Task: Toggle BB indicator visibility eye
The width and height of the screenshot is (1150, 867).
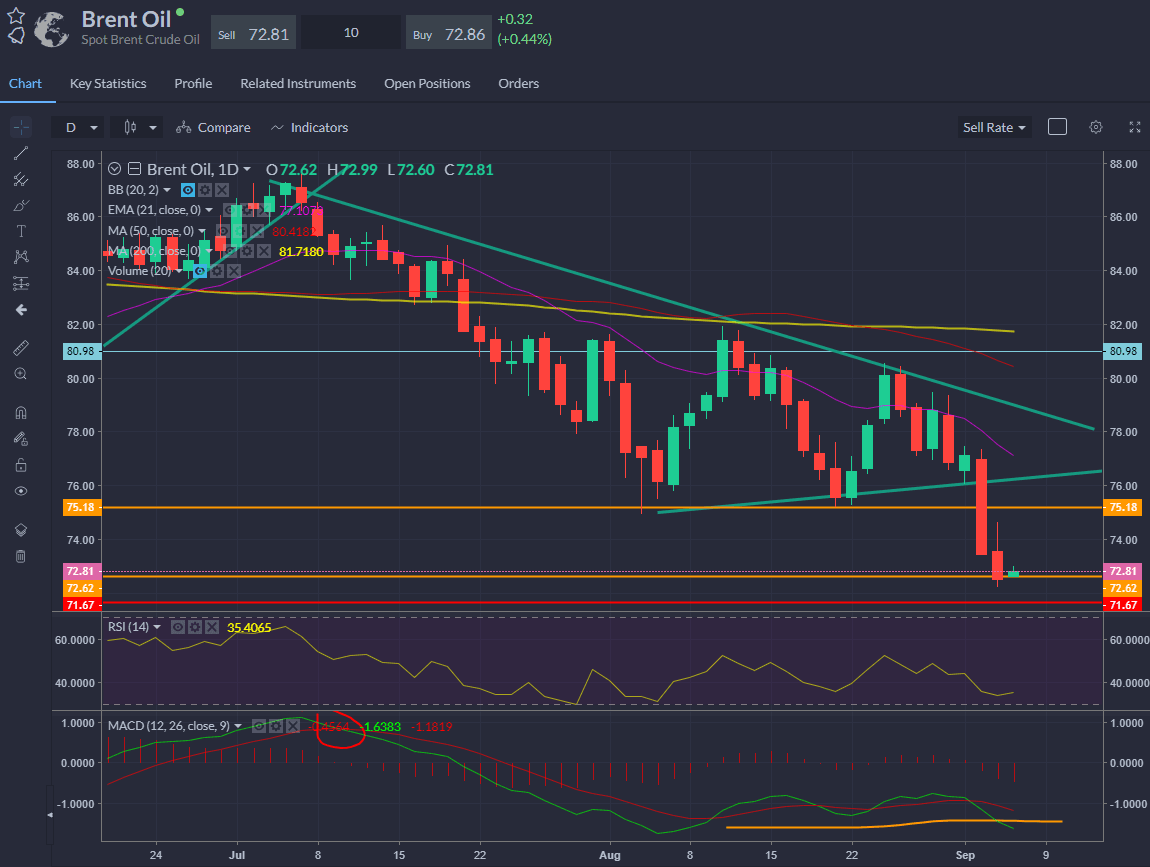Action: click(188, 190)
